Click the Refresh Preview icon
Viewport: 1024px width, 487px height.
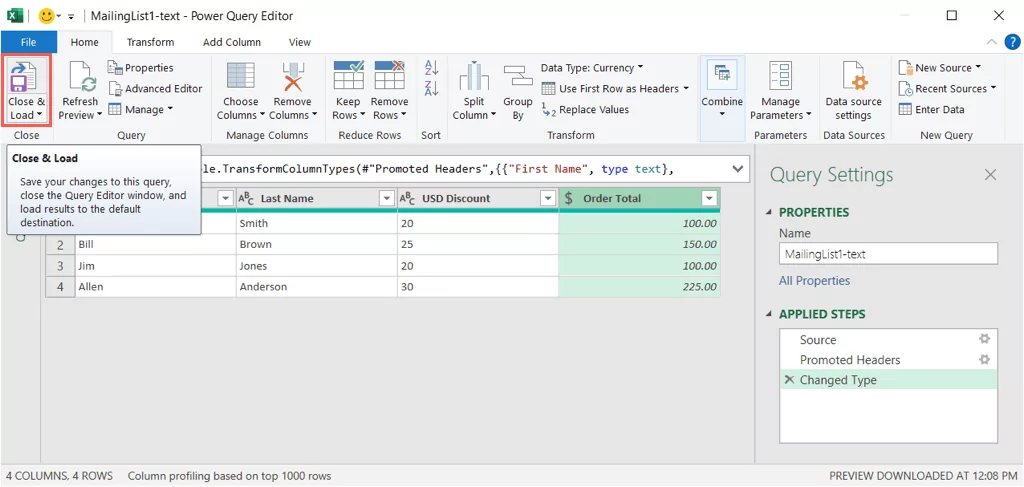click(80, 78)
